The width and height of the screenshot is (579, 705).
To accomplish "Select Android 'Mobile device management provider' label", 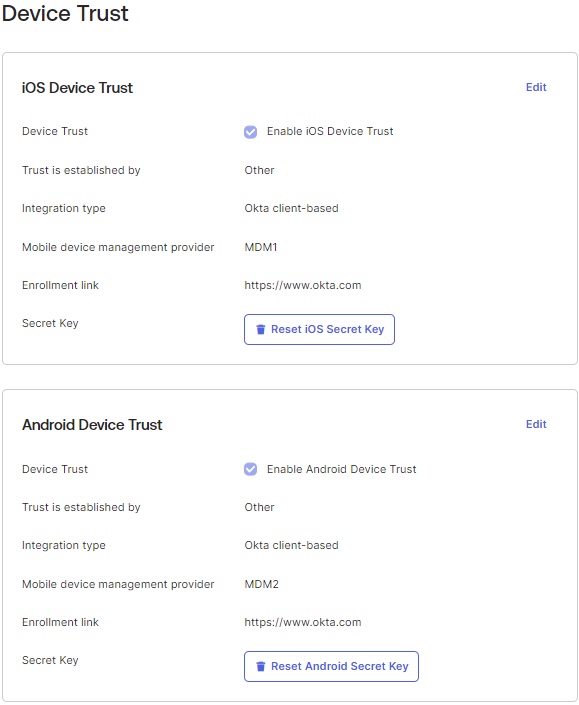I will click(x=118, y=584).
